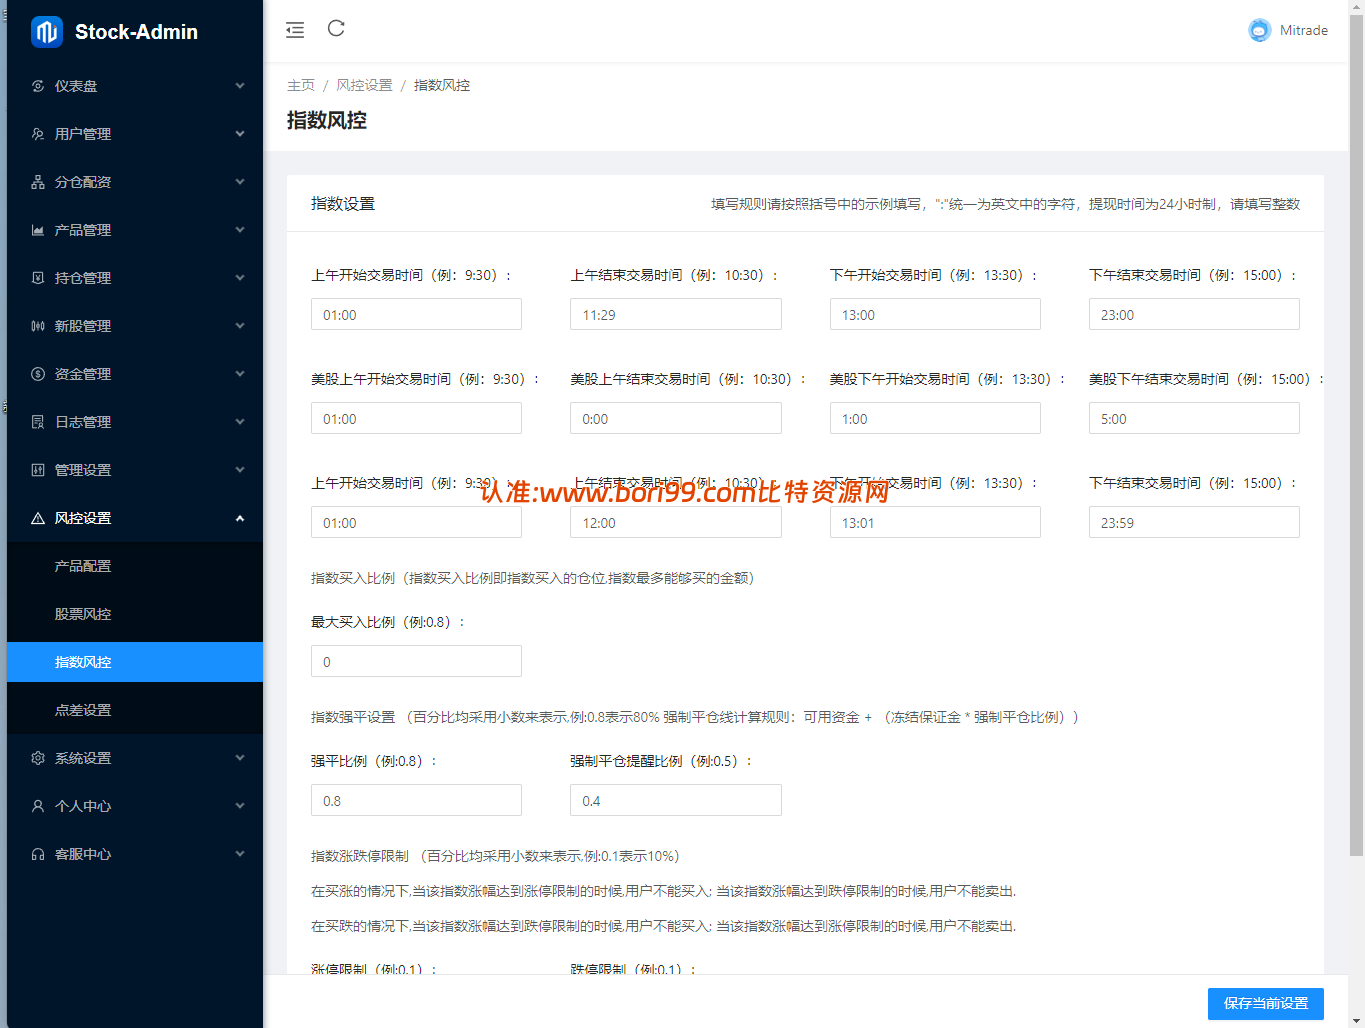The width and height of the screenshot is (1365, 1028).
Task: Collapse the sidebar with the menu fold icon
Action: click(x=295, y=30)
